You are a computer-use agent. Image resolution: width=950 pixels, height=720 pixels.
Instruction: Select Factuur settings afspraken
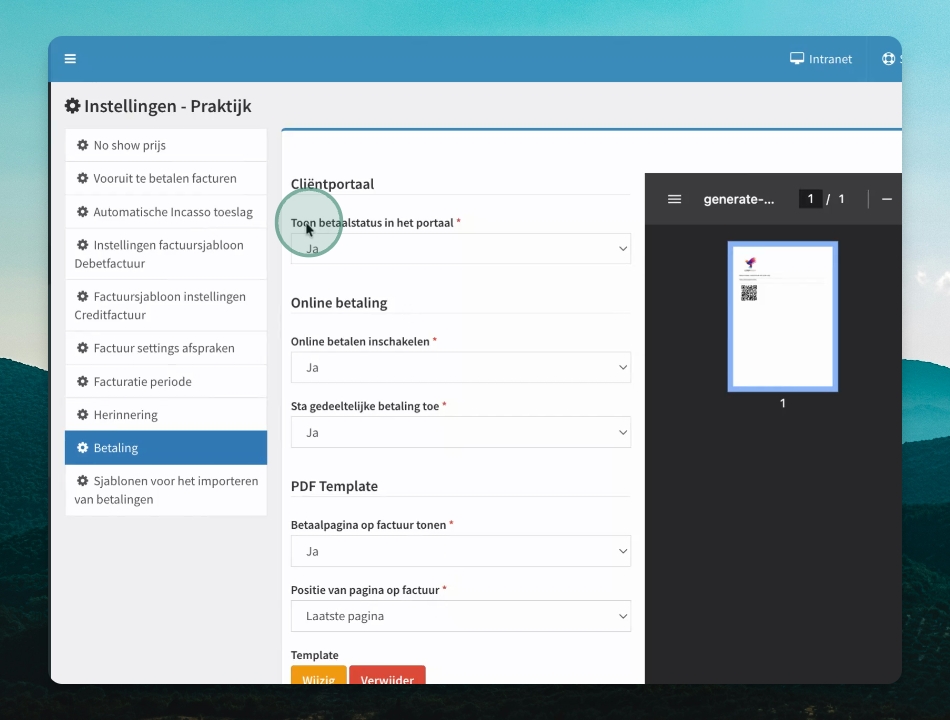pyautogui.click(x=166, y=348)
